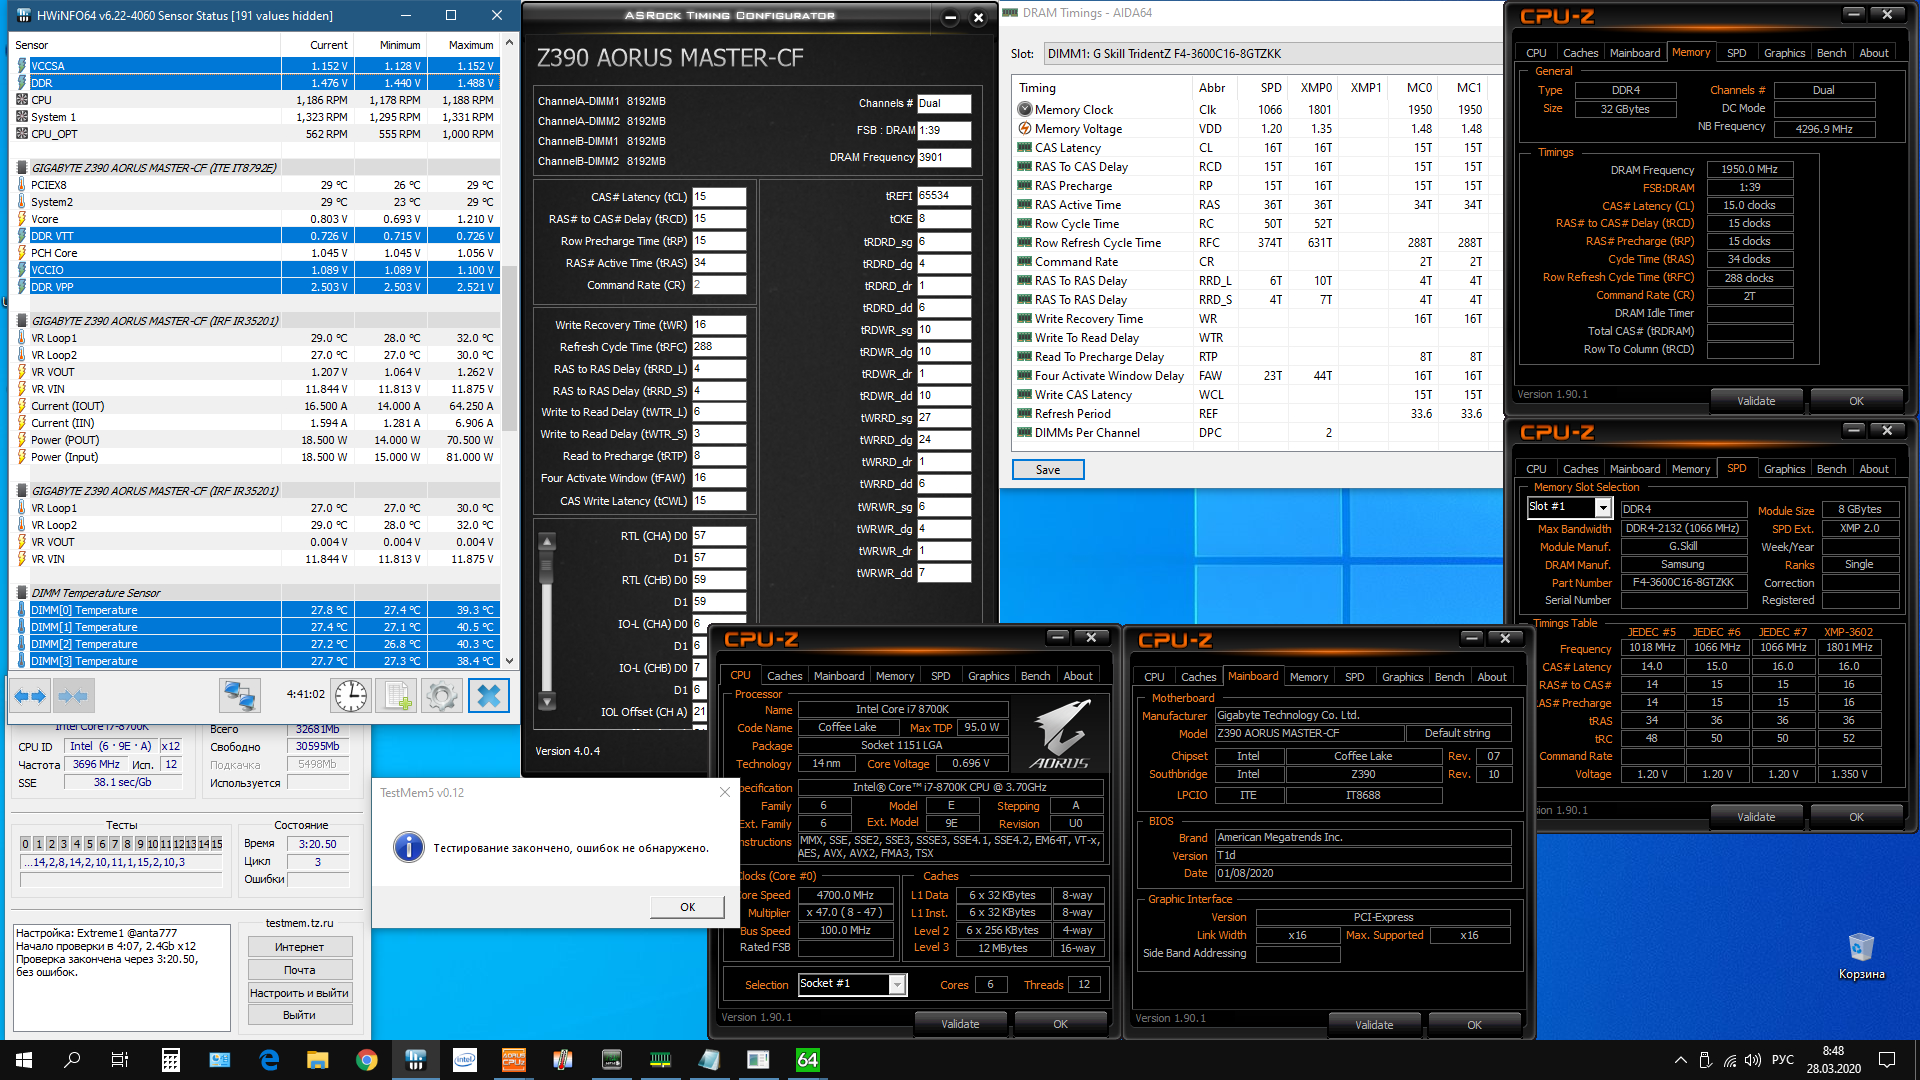Expand the Memory Slot Selection dropdown
Viewport: 1920px width, 1080px height.
point(1603,508)
